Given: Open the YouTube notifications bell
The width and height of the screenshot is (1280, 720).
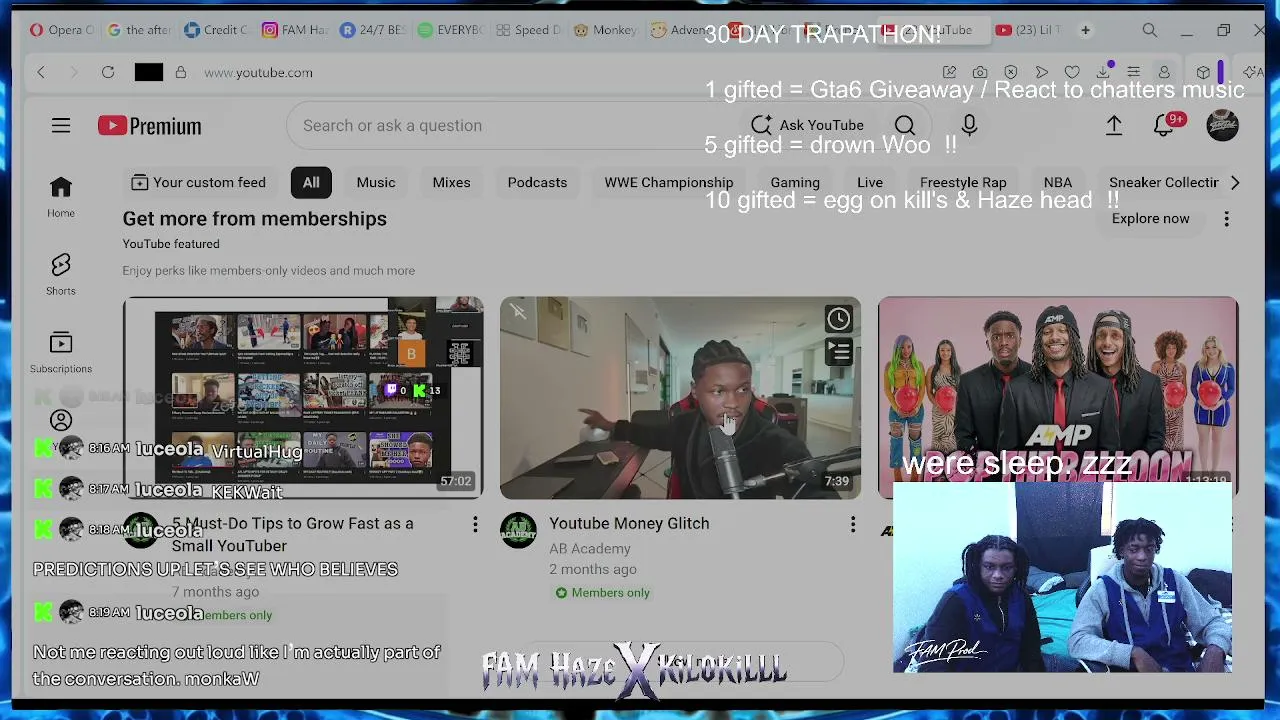Looking at the screenshot, I should tap(1164, 125).
